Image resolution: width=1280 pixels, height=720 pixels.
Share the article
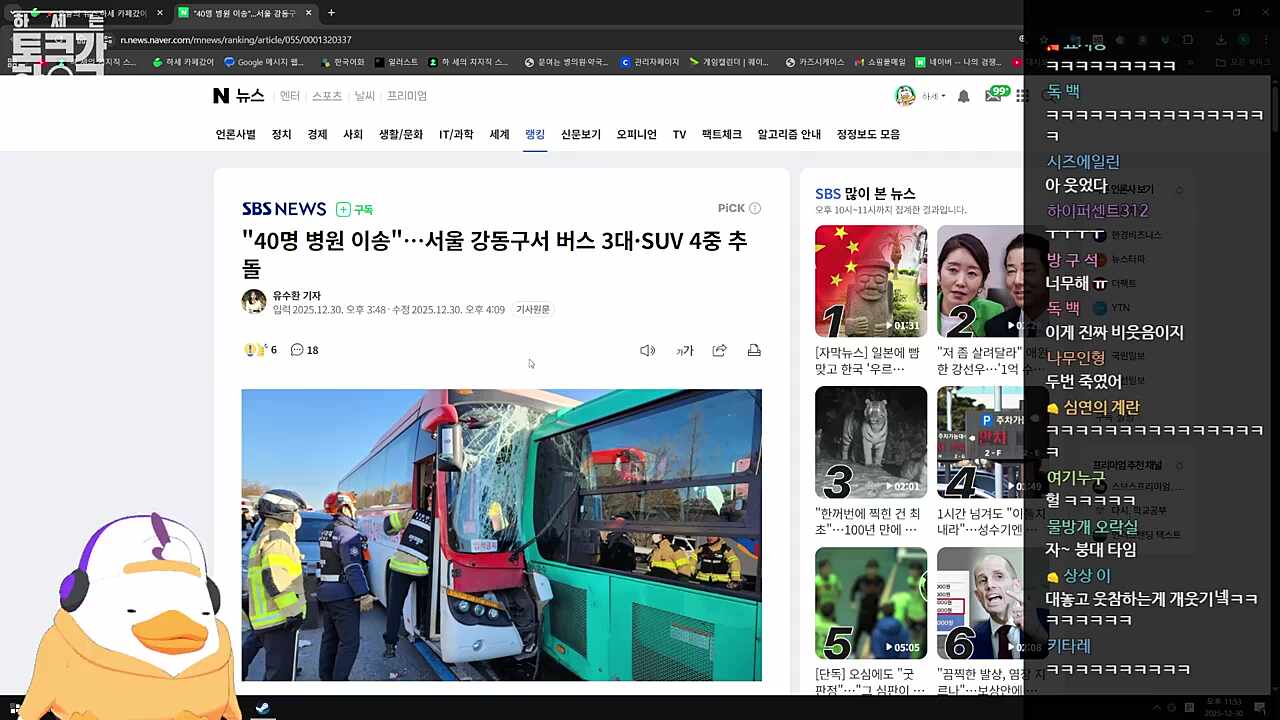click(x=719, y=350)
